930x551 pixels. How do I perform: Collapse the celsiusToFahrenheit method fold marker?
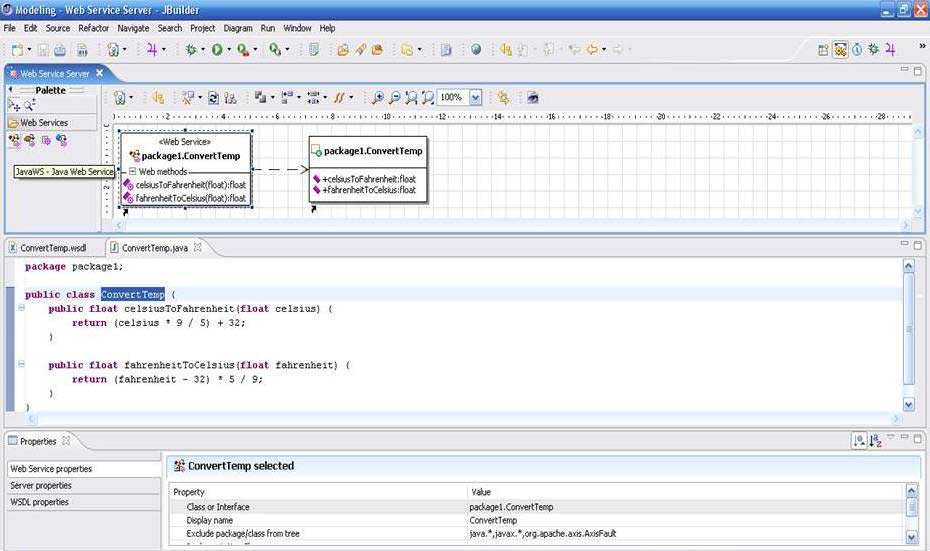point(22,308)
